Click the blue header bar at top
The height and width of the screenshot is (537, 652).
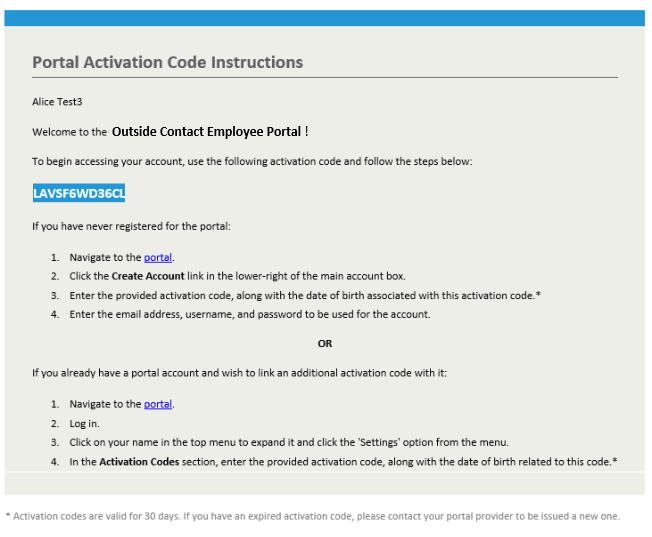325,17
